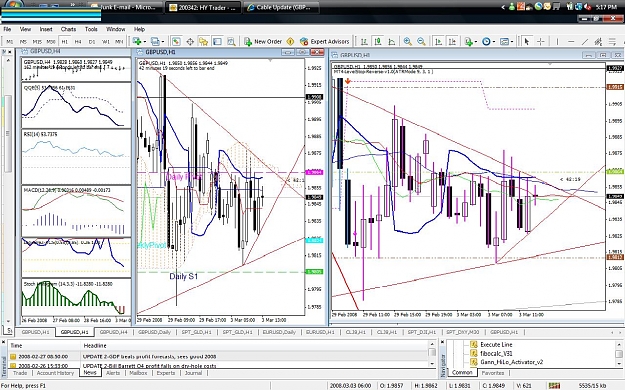Click the connection status bars icon

tap(554, 385)
